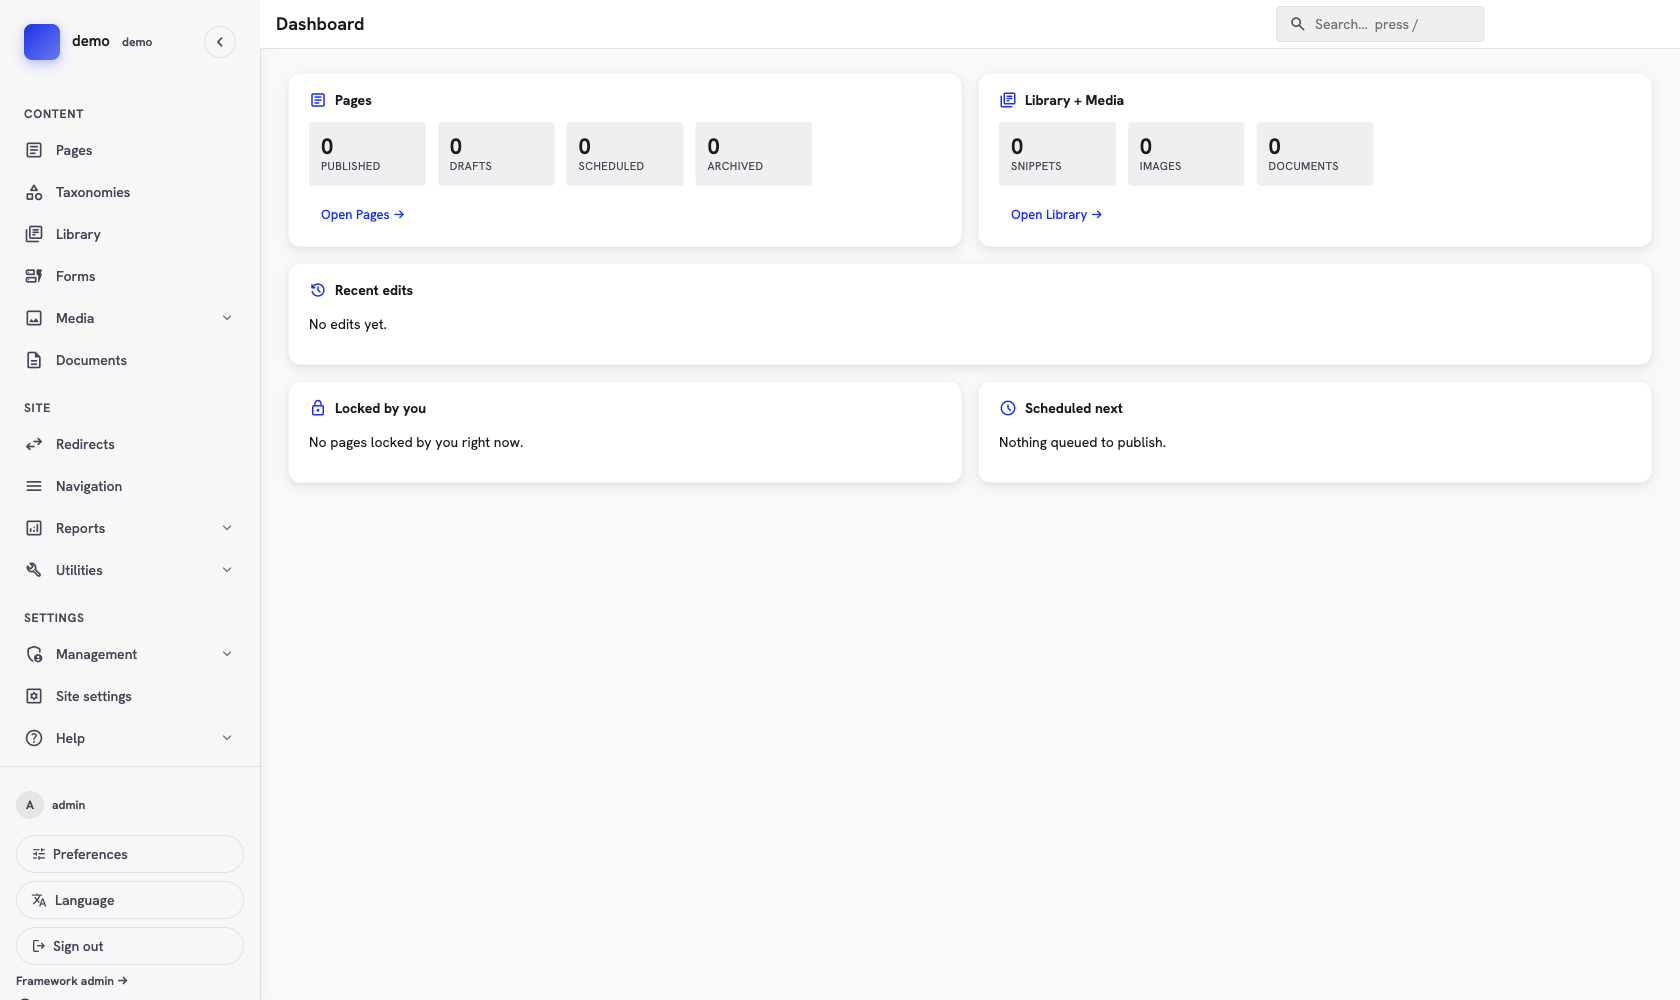Screen dimensions: 1680x1000
Task: Follow the Open Pages link
Action: coord(362,214)
